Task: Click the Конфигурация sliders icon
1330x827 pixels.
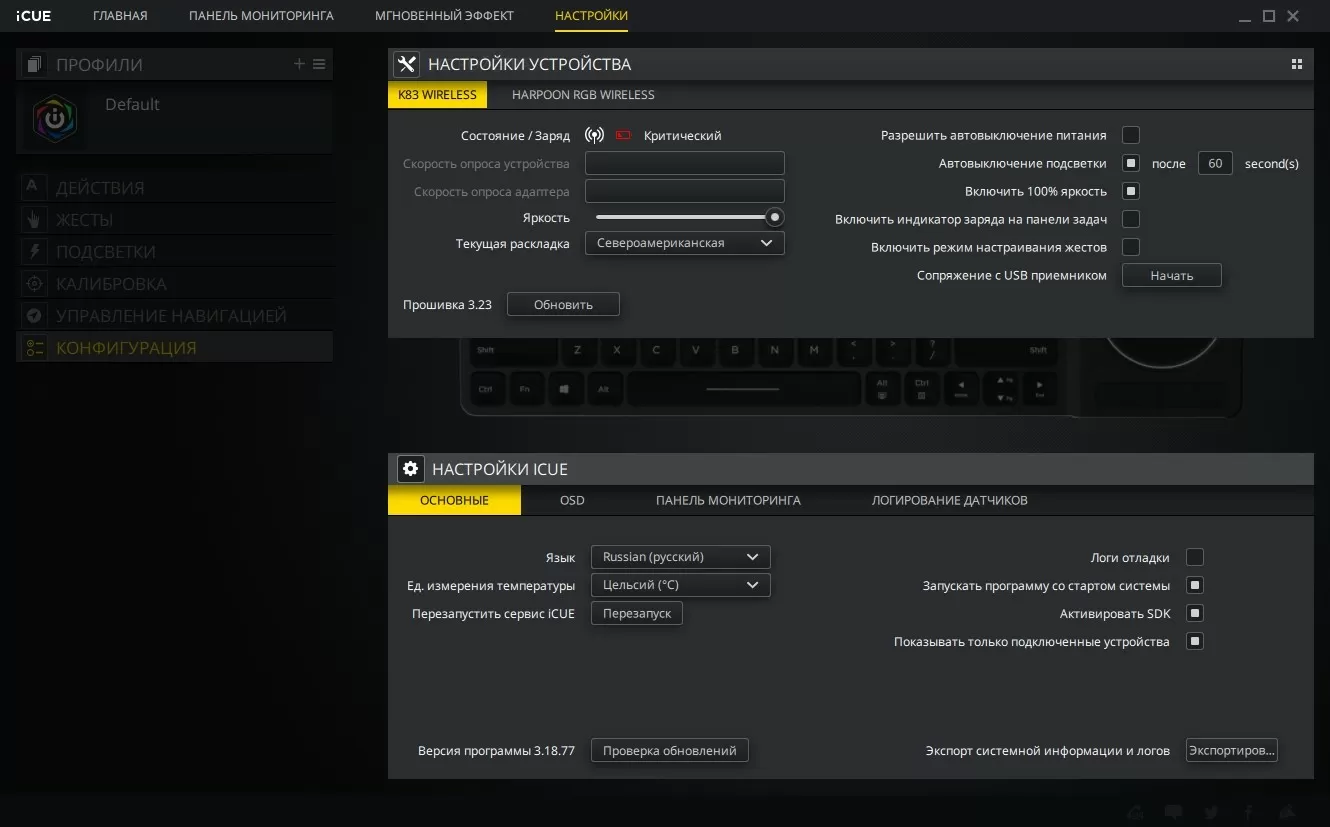Action: pyautogui.click(x=33, y=347)
